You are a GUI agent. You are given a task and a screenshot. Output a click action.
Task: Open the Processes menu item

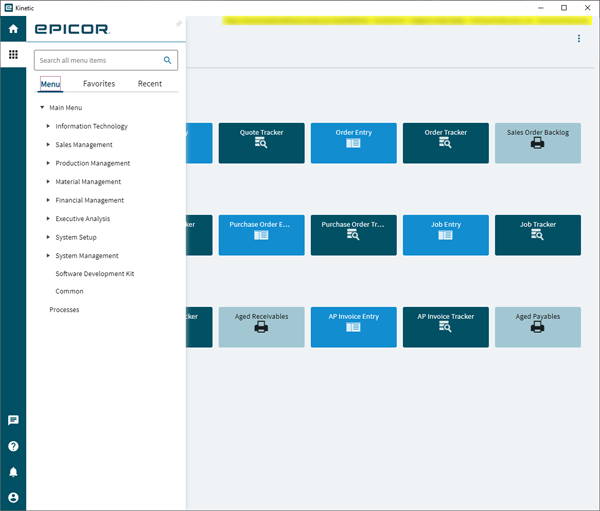click(64, 310)
